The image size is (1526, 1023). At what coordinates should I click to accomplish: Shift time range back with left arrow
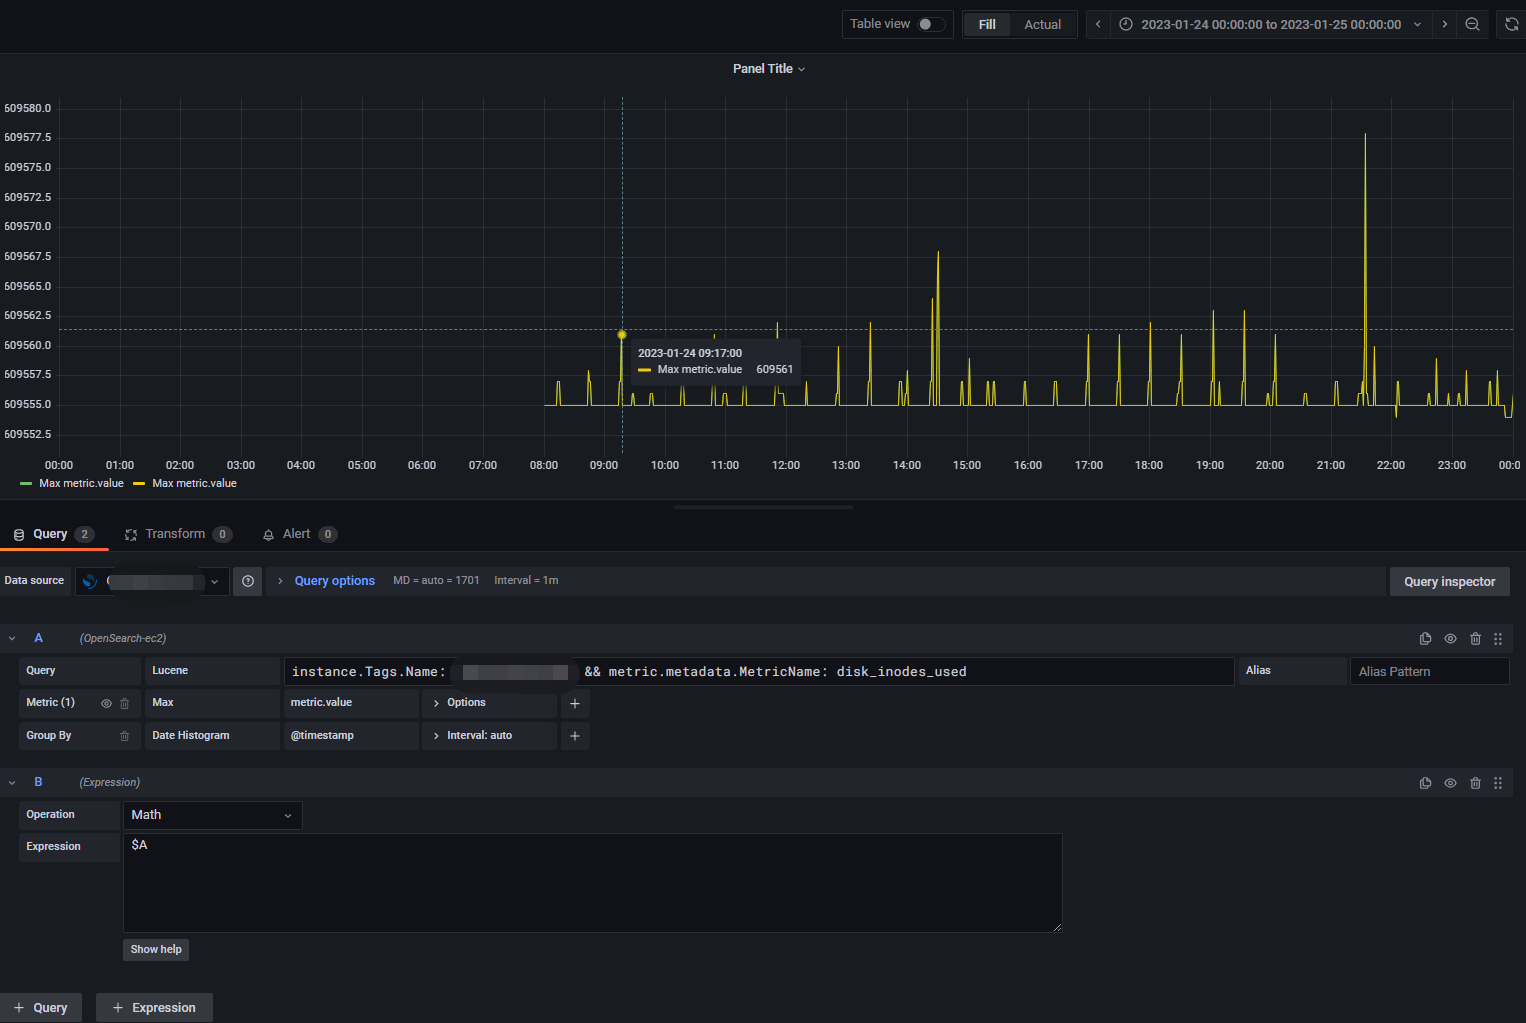1096,24
